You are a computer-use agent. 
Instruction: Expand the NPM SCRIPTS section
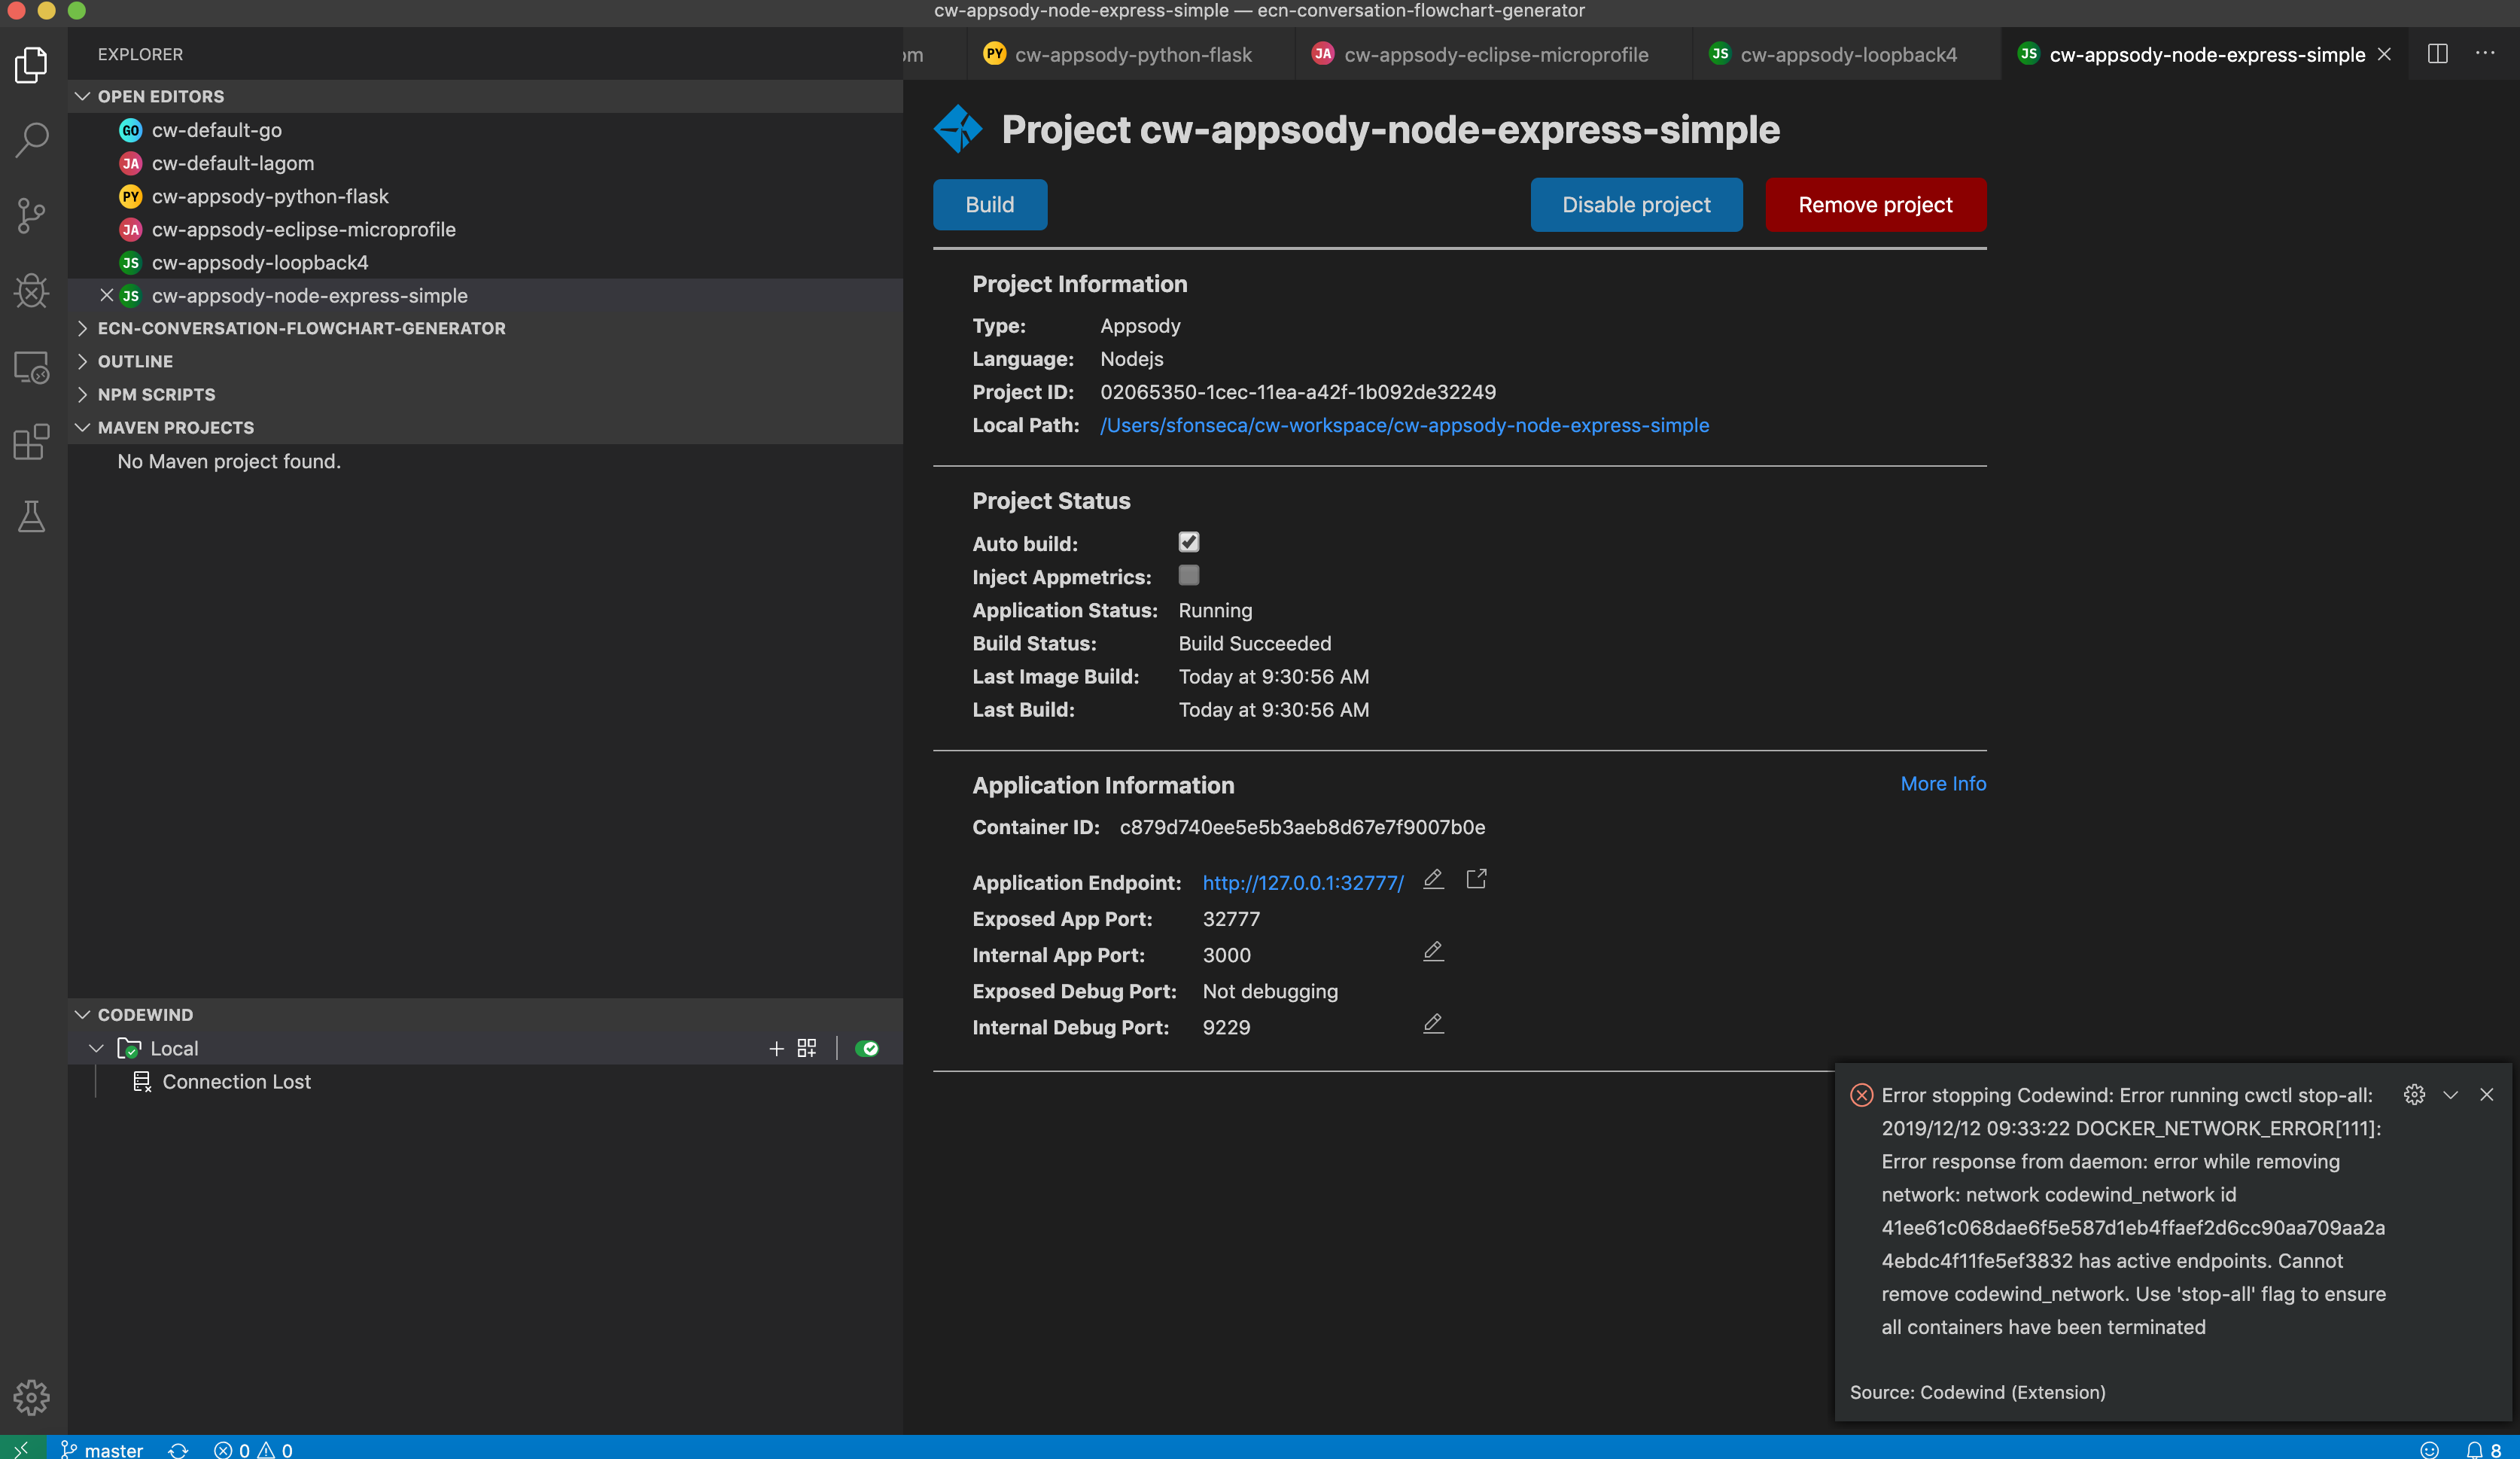[x=156, y=394]
